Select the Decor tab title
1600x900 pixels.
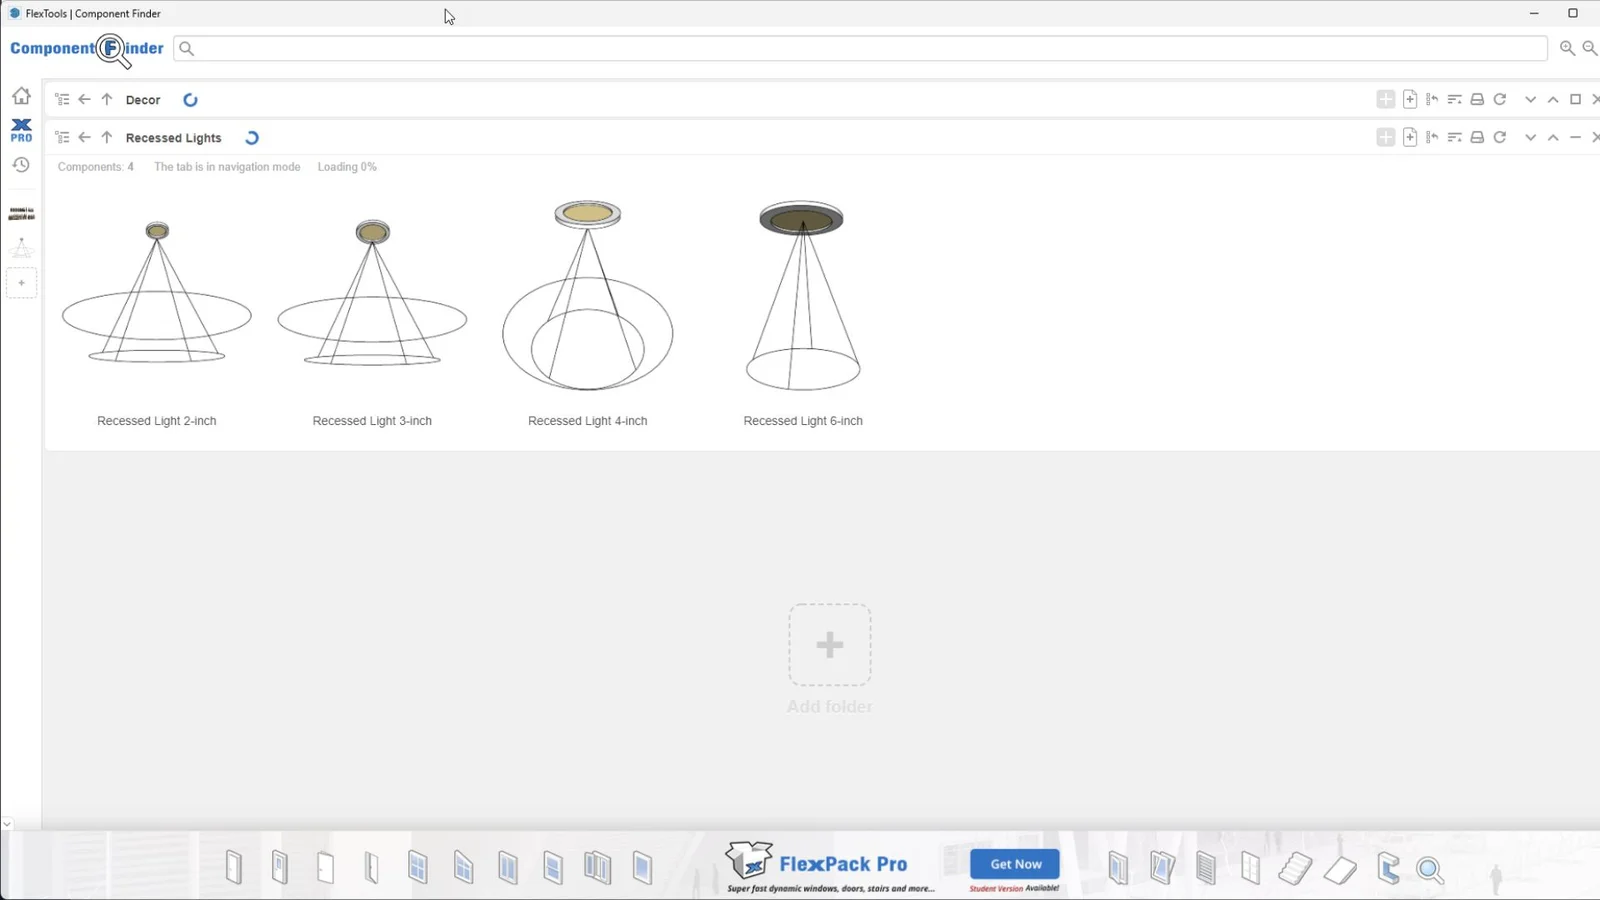coord(143,100)
